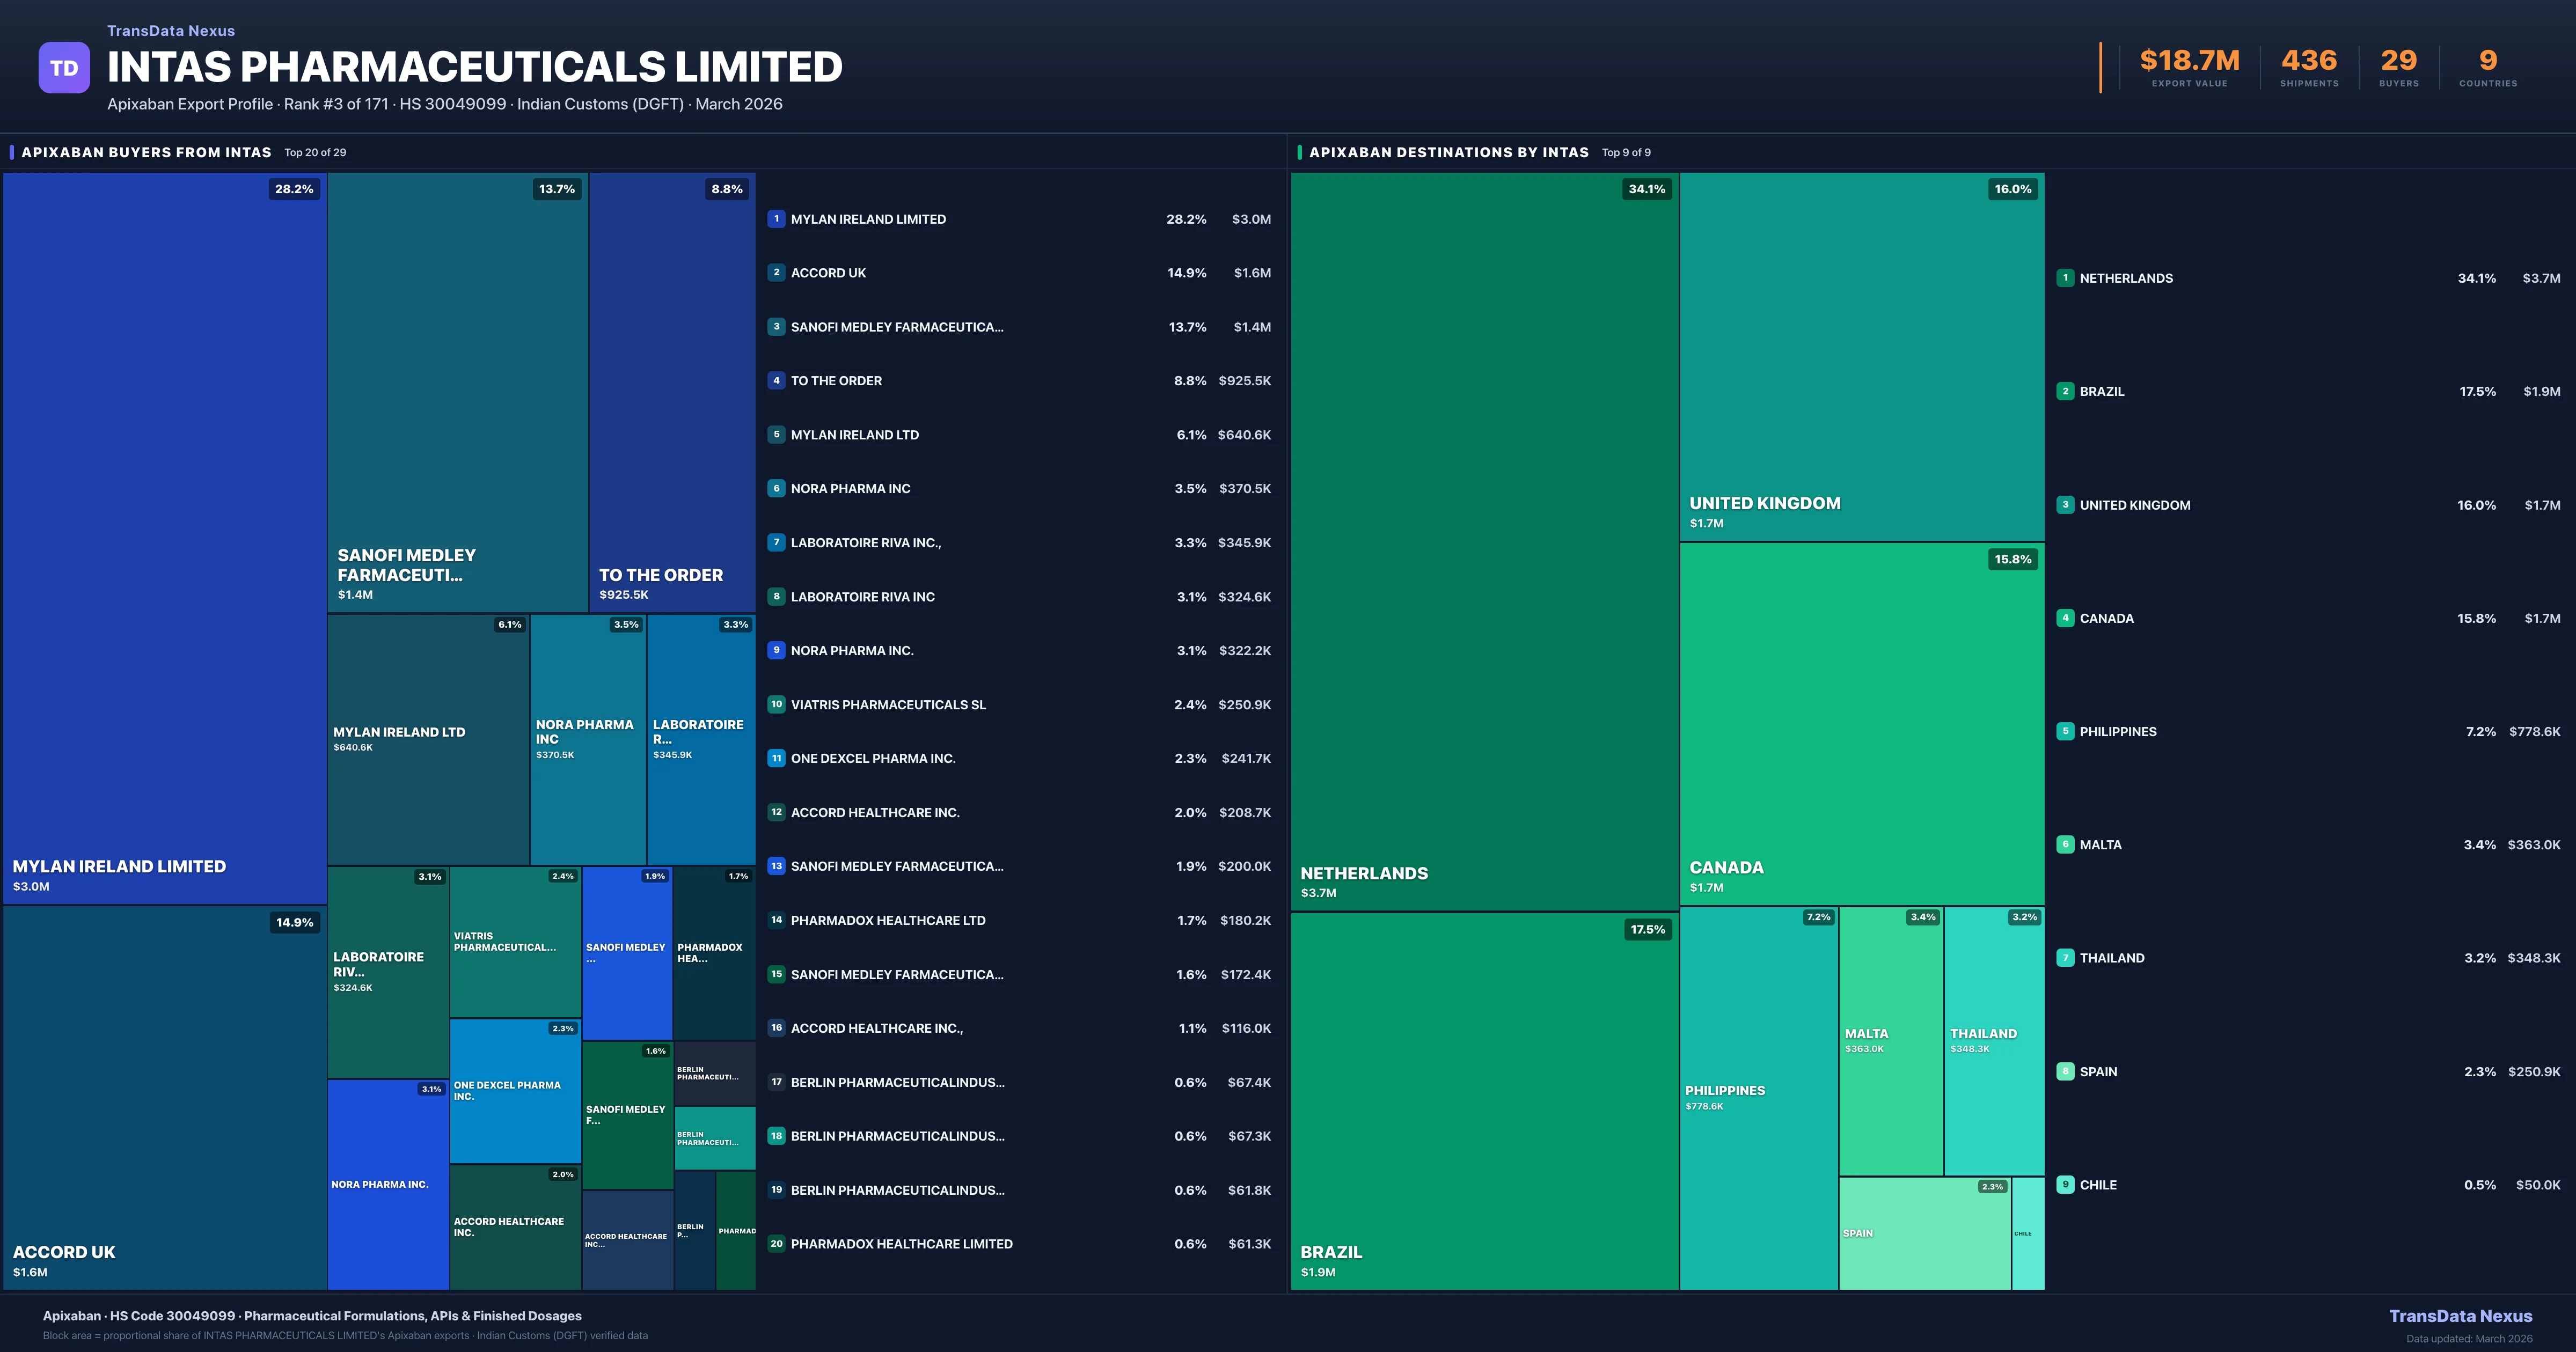This screenshot has width=2576, height=1352.
Task: Click the 16.0% badge on UNITED KINGDOM block
Action: click(2010, 188)
